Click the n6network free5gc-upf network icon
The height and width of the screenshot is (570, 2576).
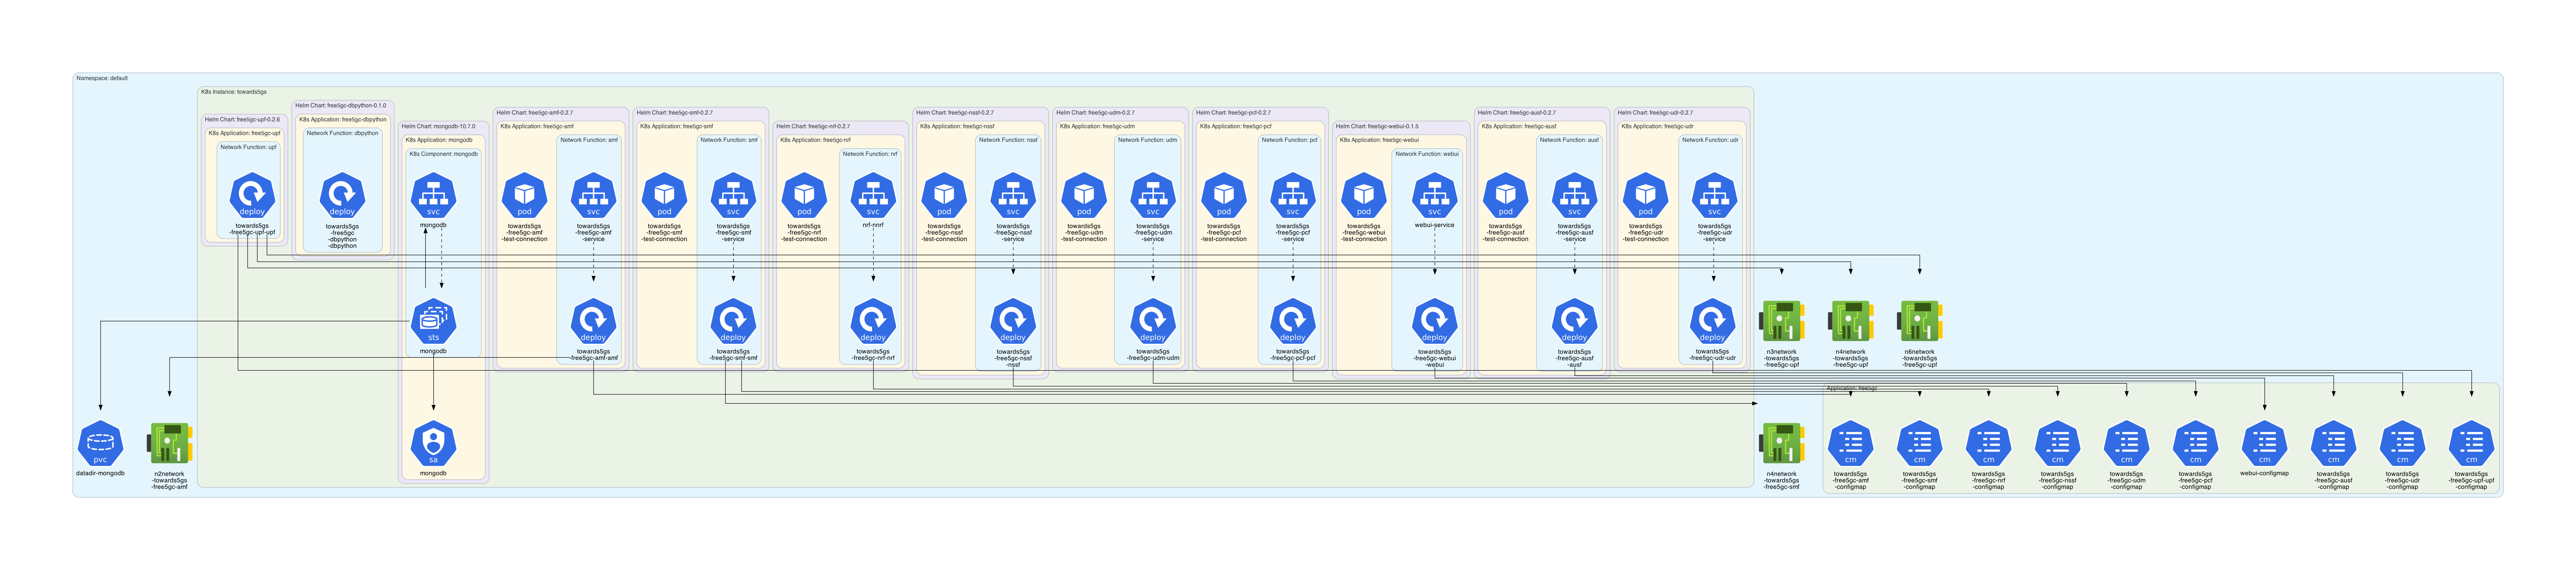[x=1919, y=321]
